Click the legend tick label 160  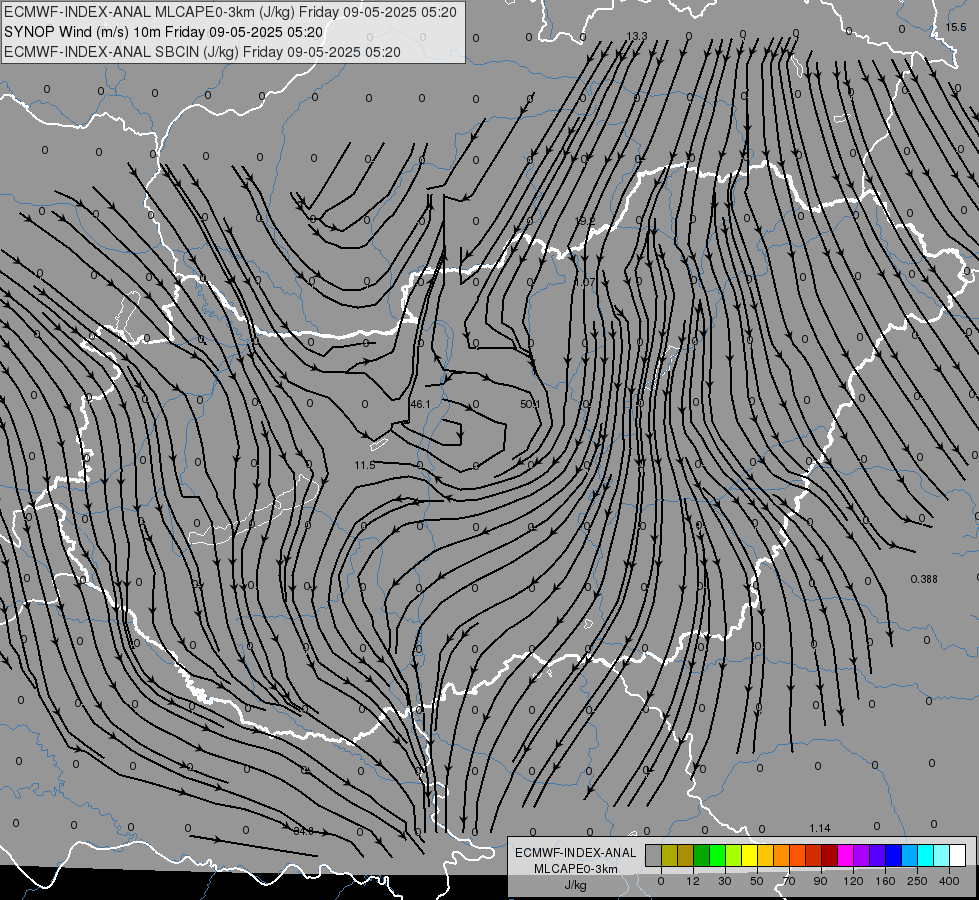click(x=885, y=881)
